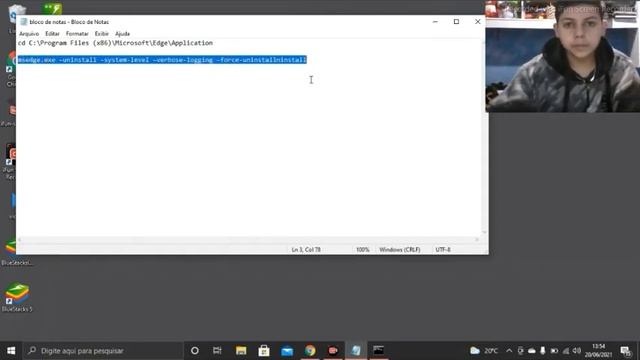Minimize the Bloco de Notas window

coord(435,22)
